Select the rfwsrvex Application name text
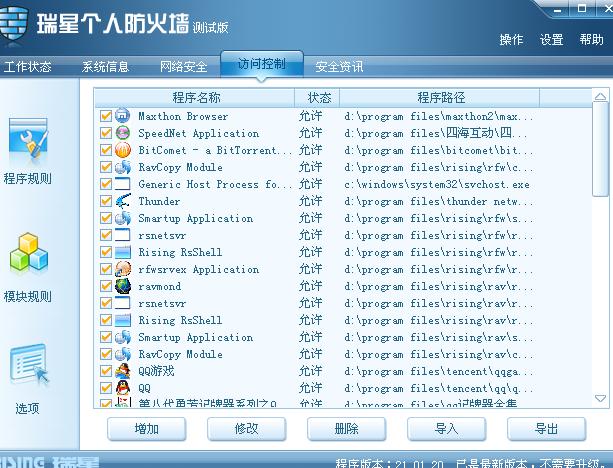 tap(199, 269)
